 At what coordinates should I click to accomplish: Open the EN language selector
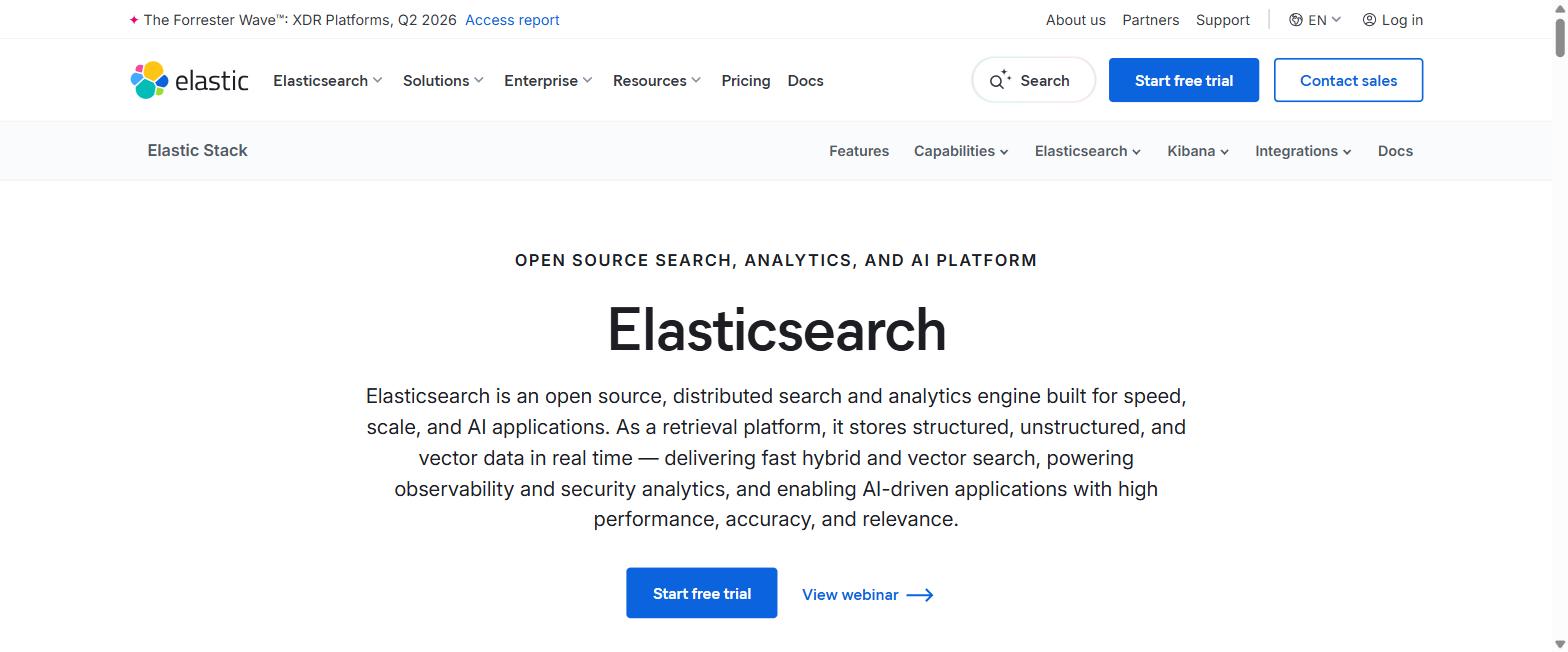(x=1315, y=20)
